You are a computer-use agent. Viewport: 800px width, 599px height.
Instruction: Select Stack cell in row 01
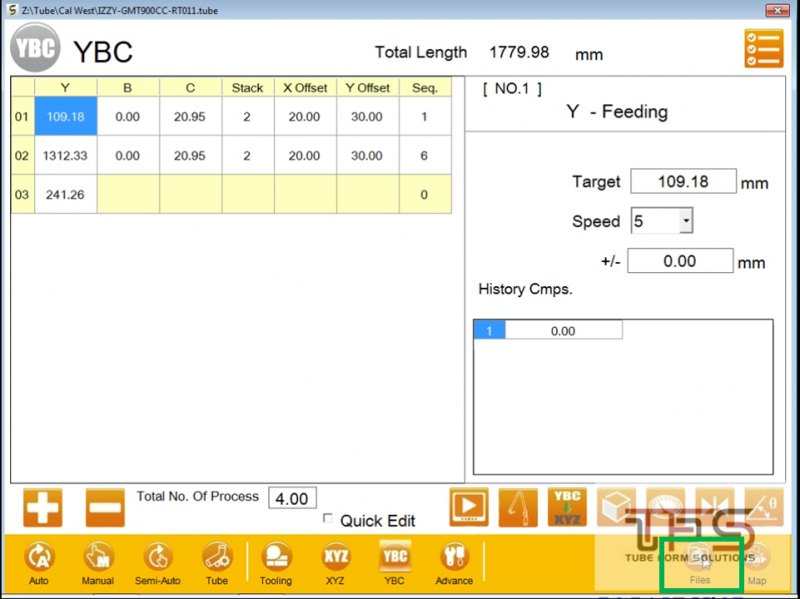click(248, 116)
